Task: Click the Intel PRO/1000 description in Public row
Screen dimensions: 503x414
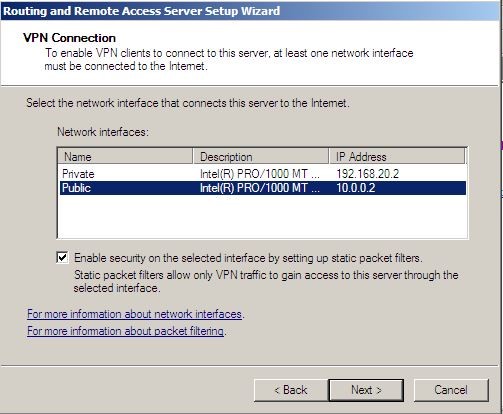Action: (260, 188)
